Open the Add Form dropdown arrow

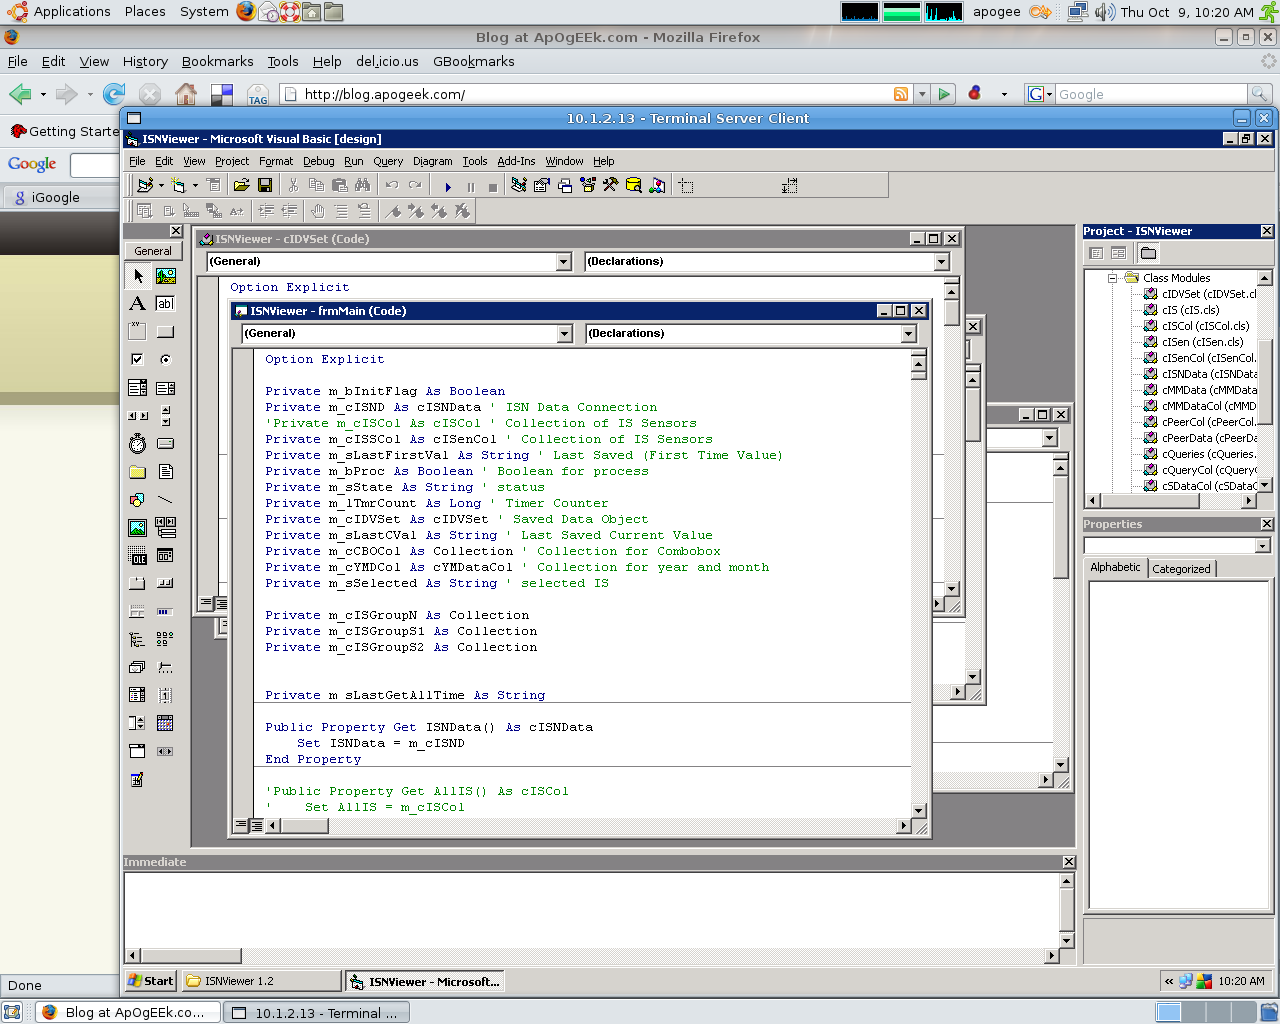pyautogui.click(x=195, y=185)
